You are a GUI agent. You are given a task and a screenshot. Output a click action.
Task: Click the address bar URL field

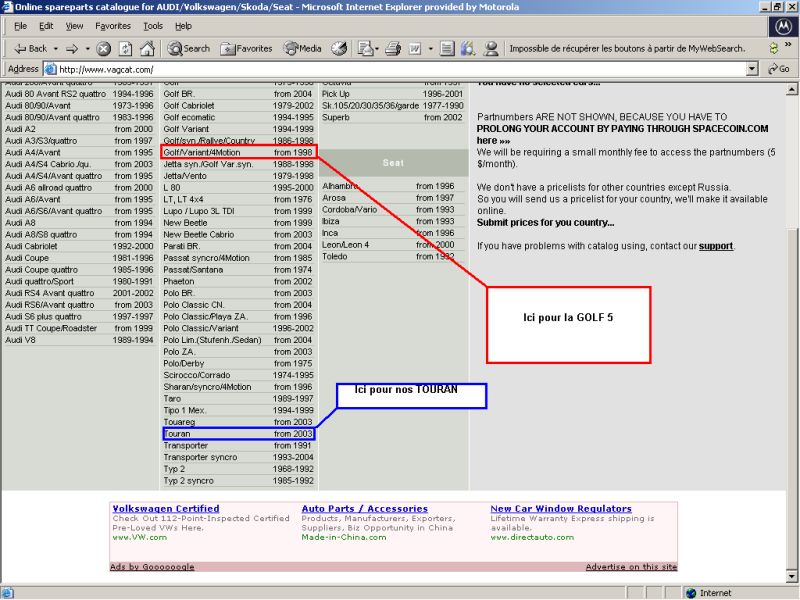coord(401,69)
